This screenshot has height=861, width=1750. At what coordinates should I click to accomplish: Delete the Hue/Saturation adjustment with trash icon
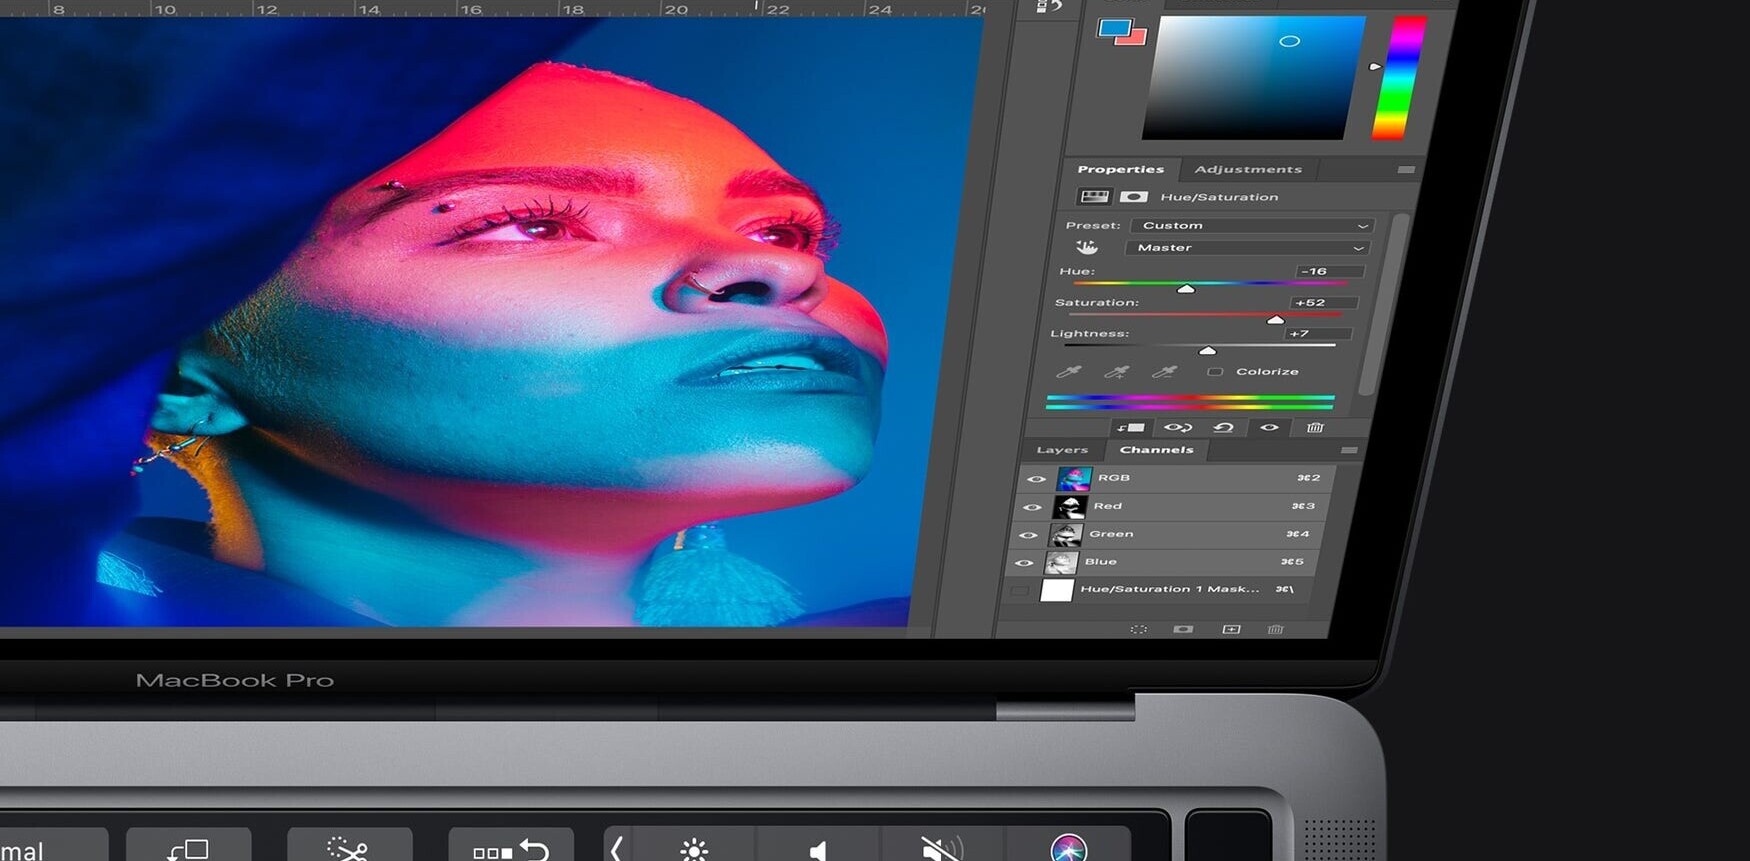1315,428
